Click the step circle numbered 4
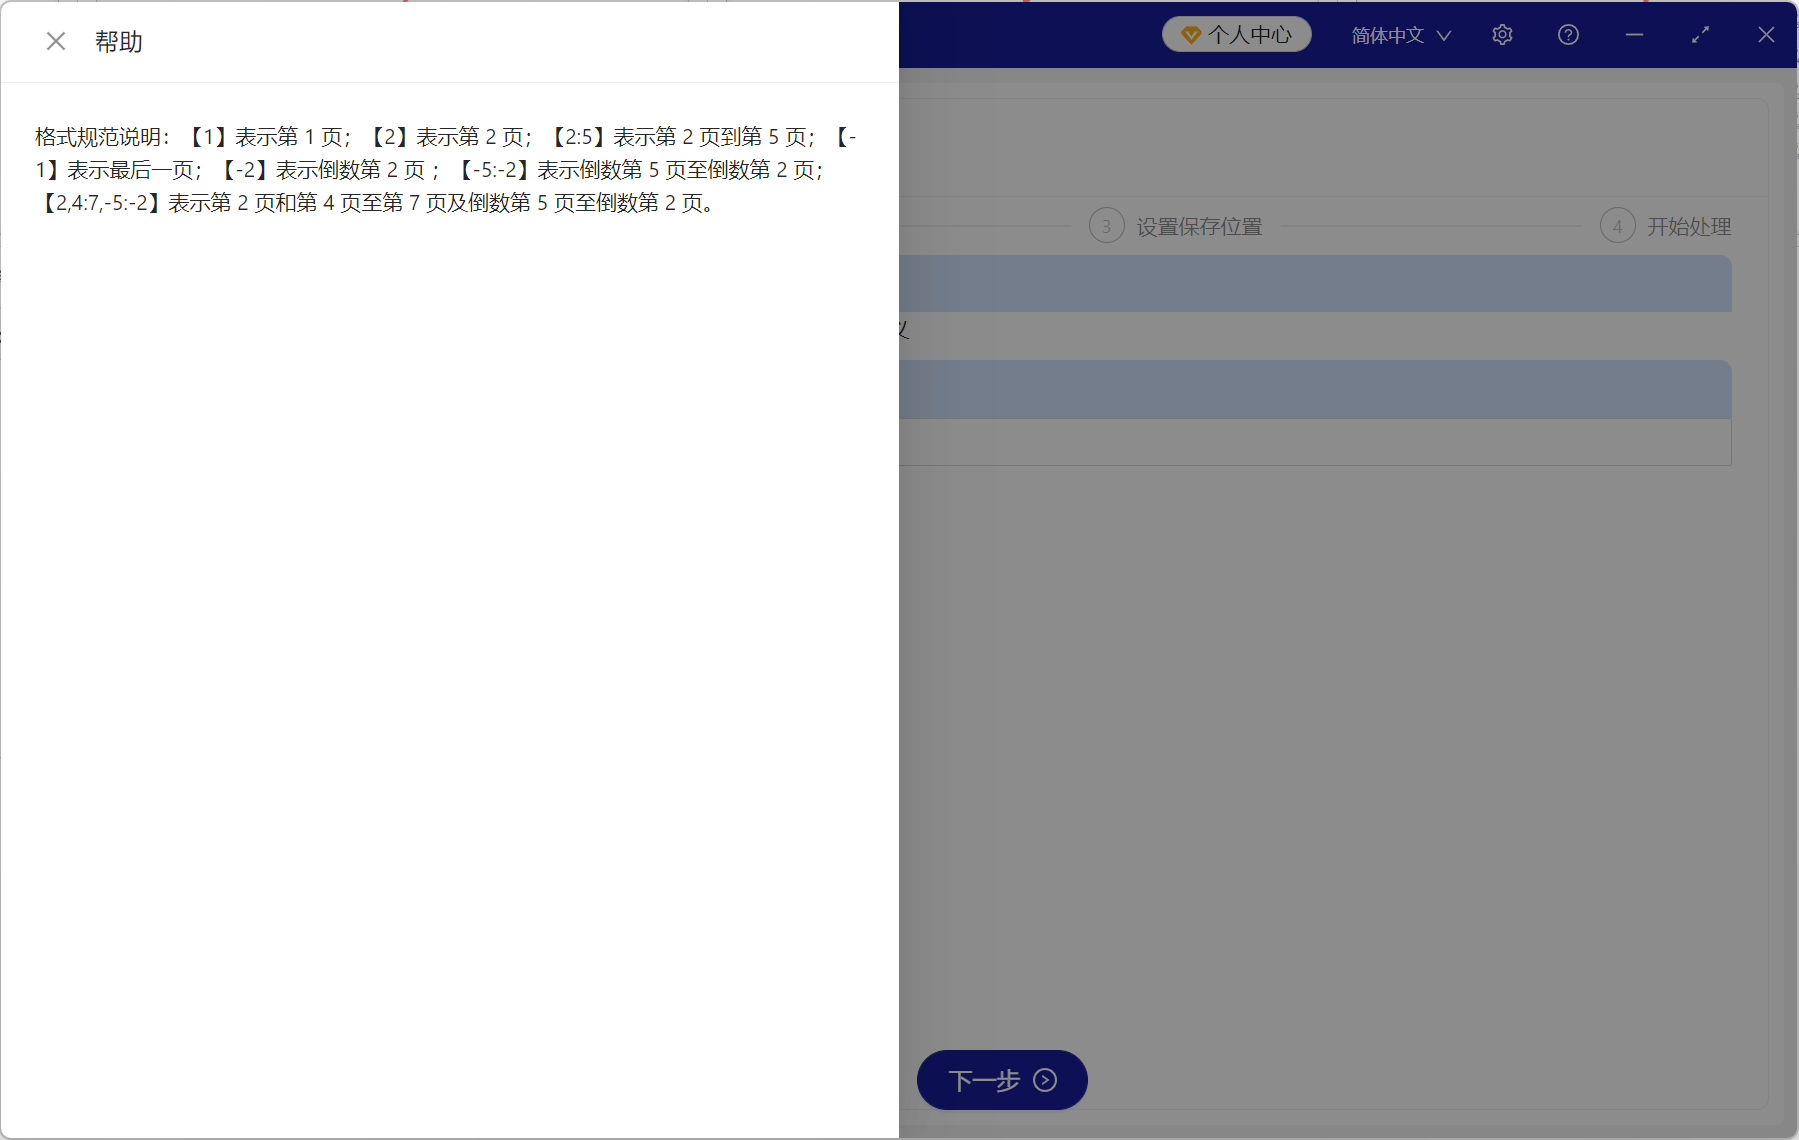 point(1617,226)
